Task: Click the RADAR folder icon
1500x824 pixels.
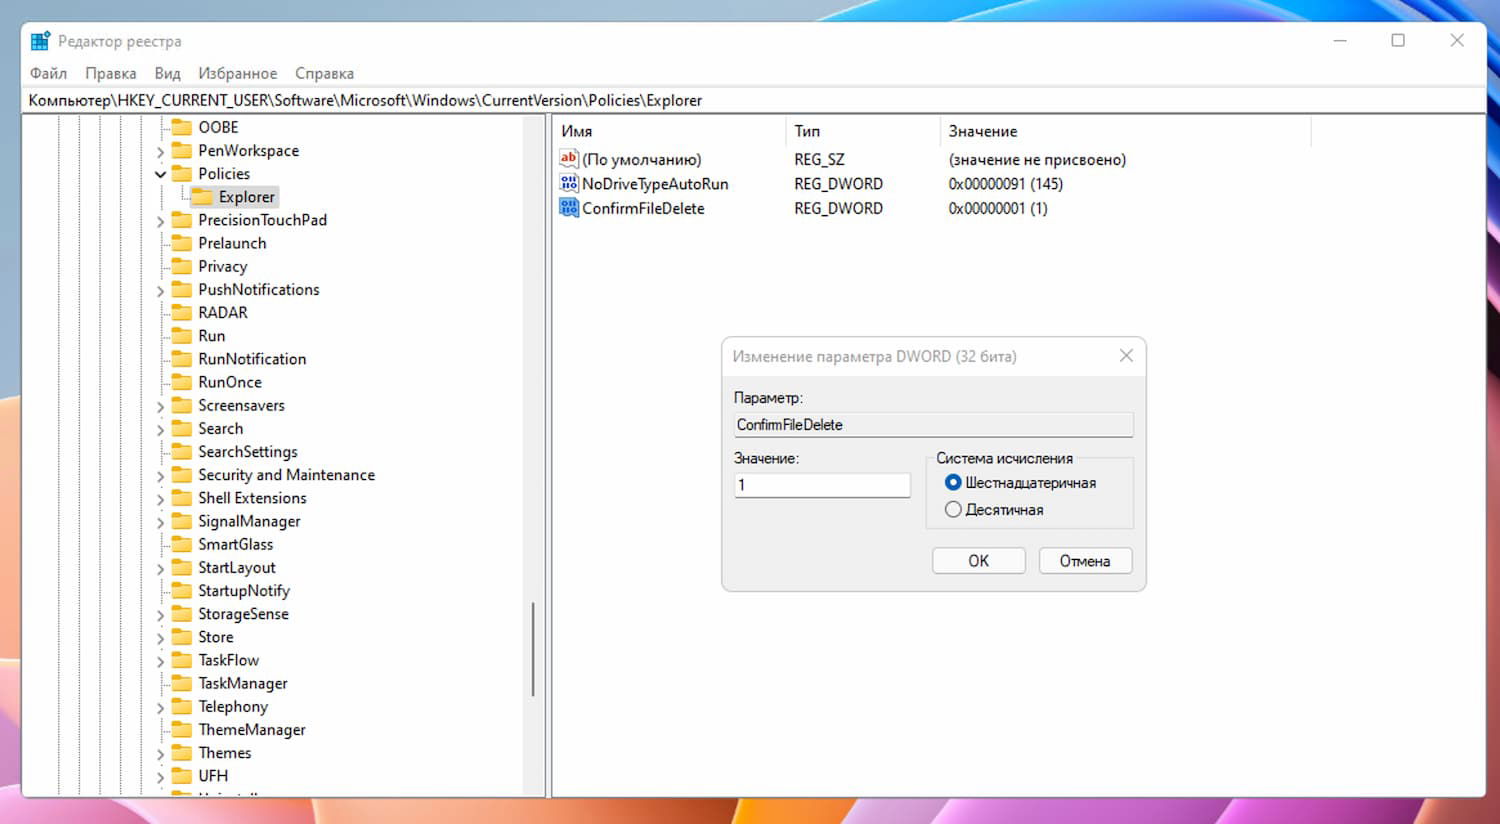Action: click(181, 312)
